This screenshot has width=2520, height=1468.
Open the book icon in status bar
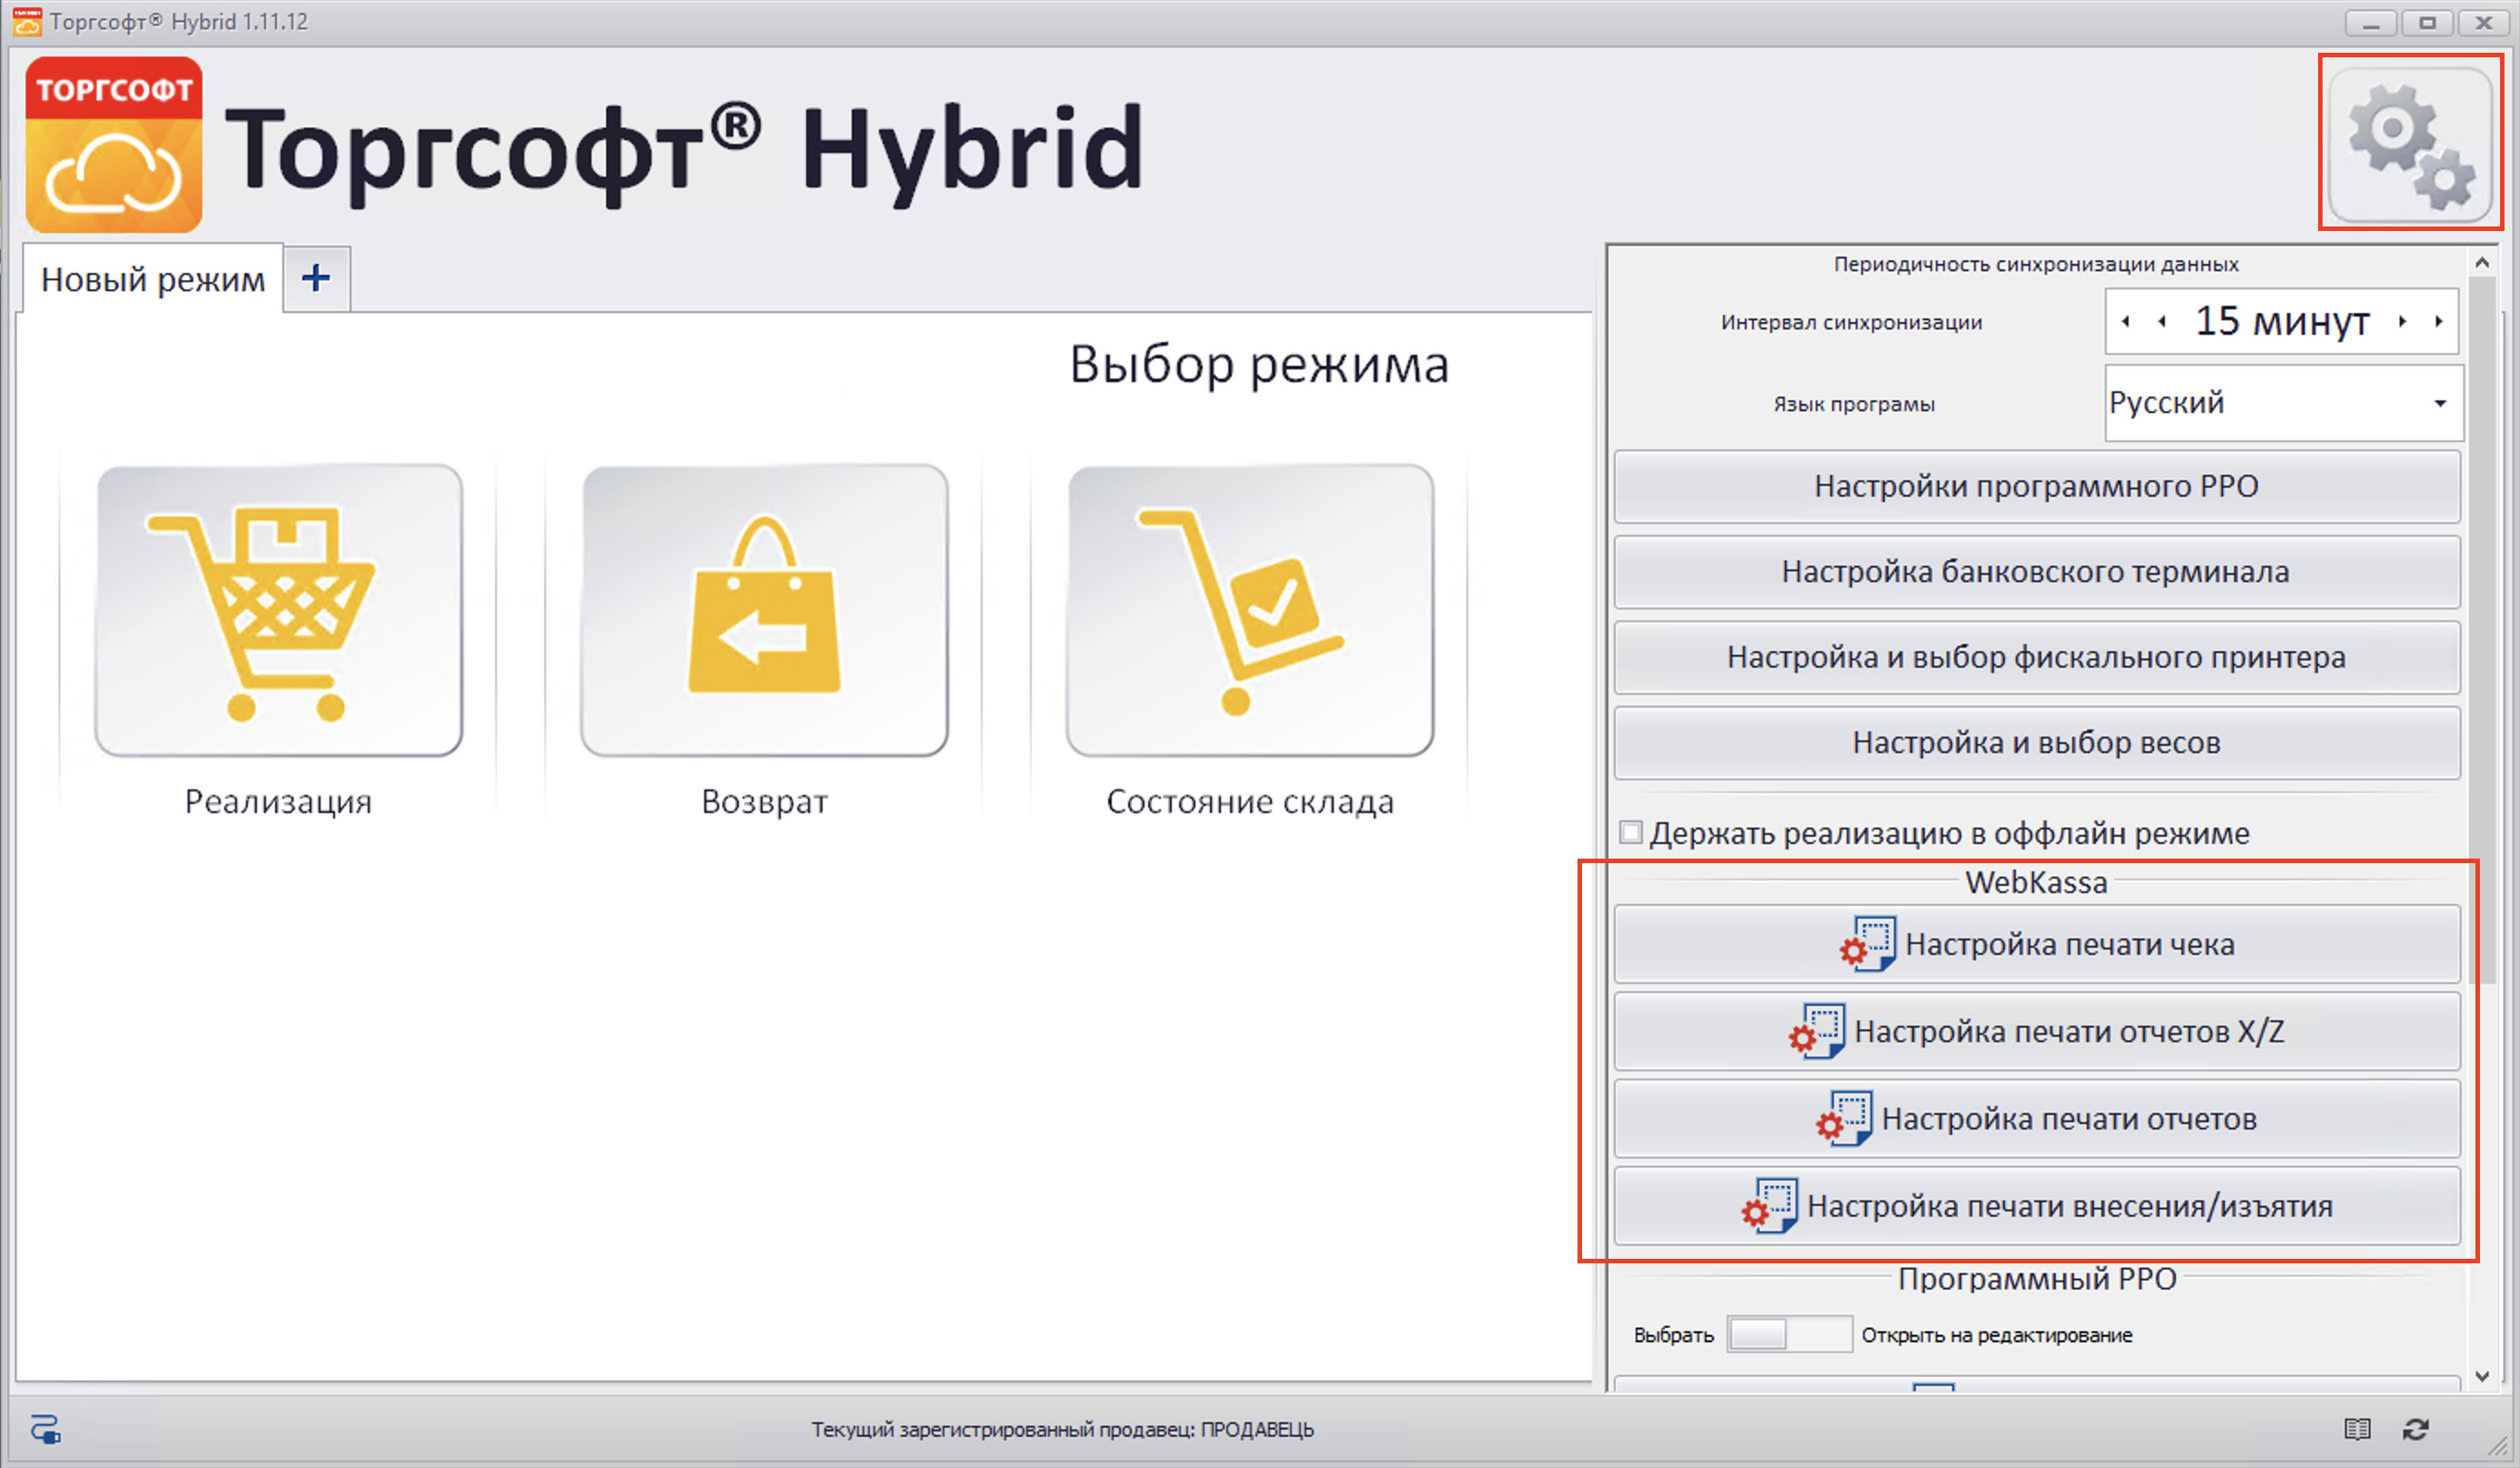[x=2357, y=1430]
